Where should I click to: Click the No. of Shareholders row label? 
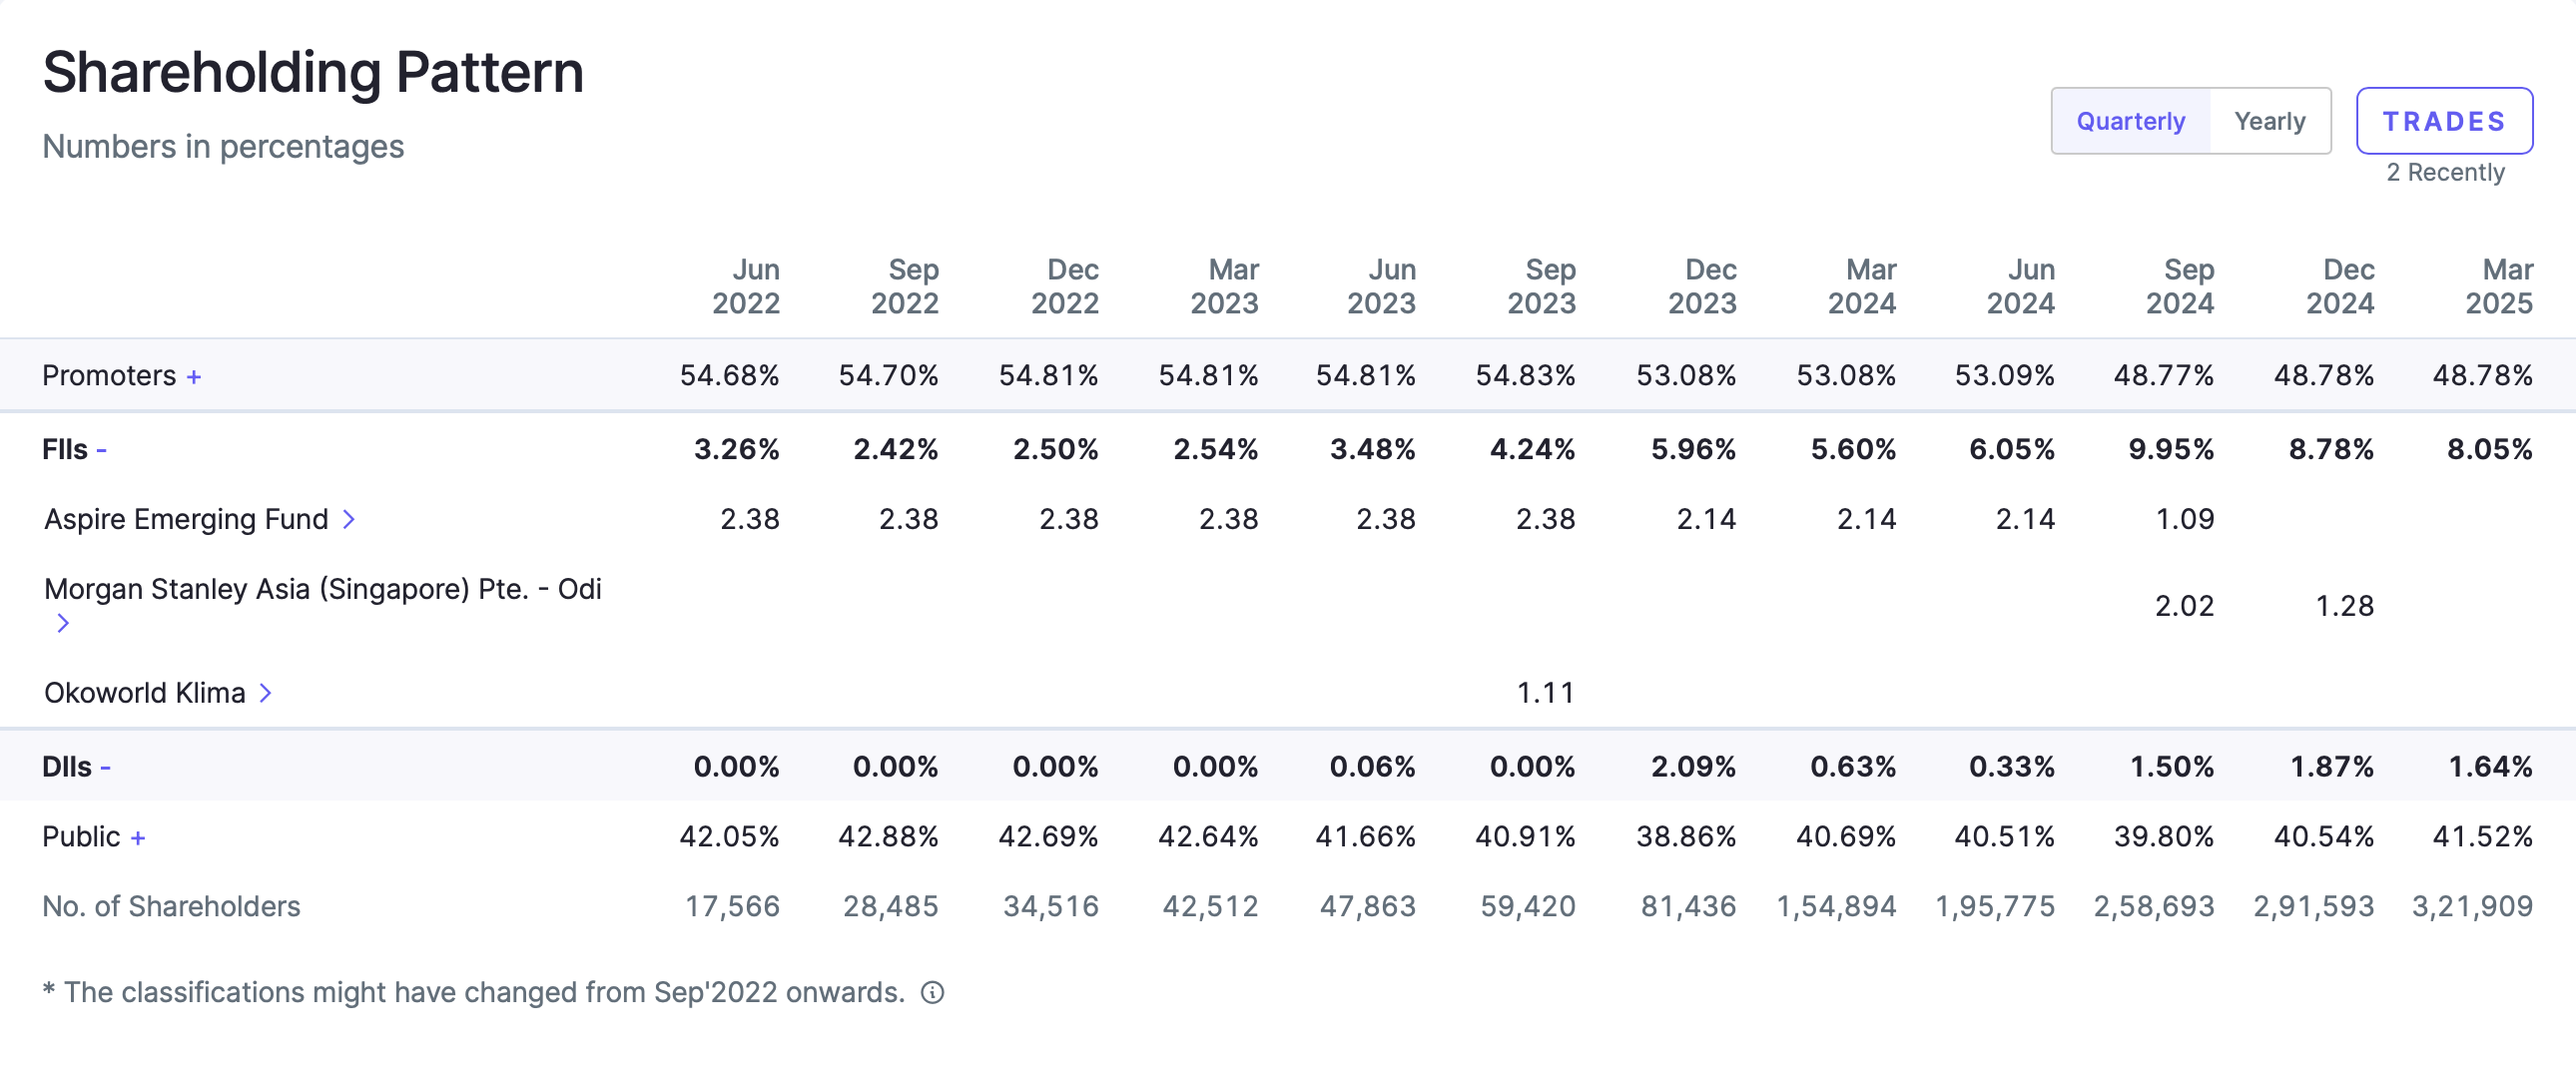tap(171, 906)
